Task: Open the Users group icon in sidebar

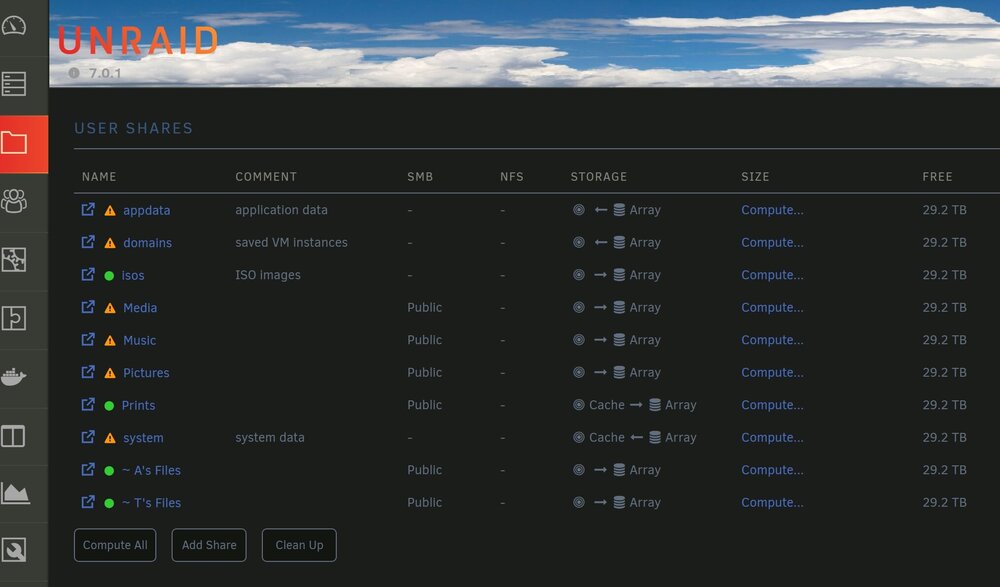Action: pyautogui.click(x=14, y=201)
